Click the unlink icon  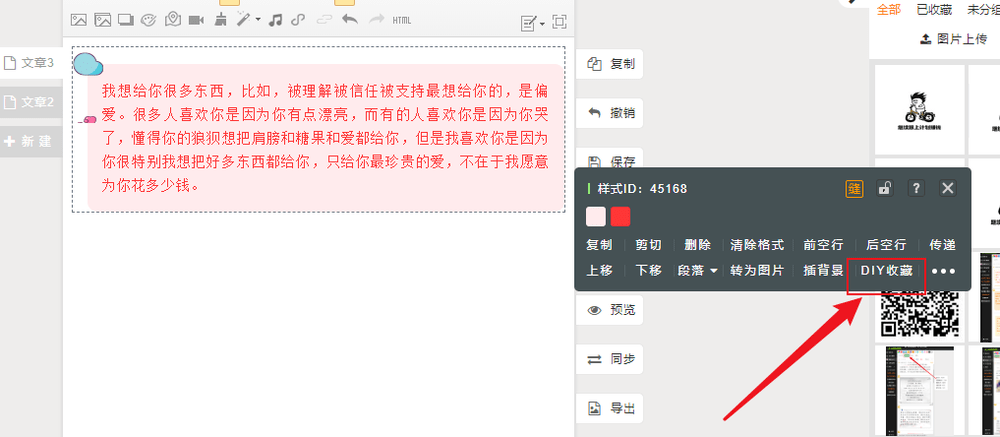325,20
